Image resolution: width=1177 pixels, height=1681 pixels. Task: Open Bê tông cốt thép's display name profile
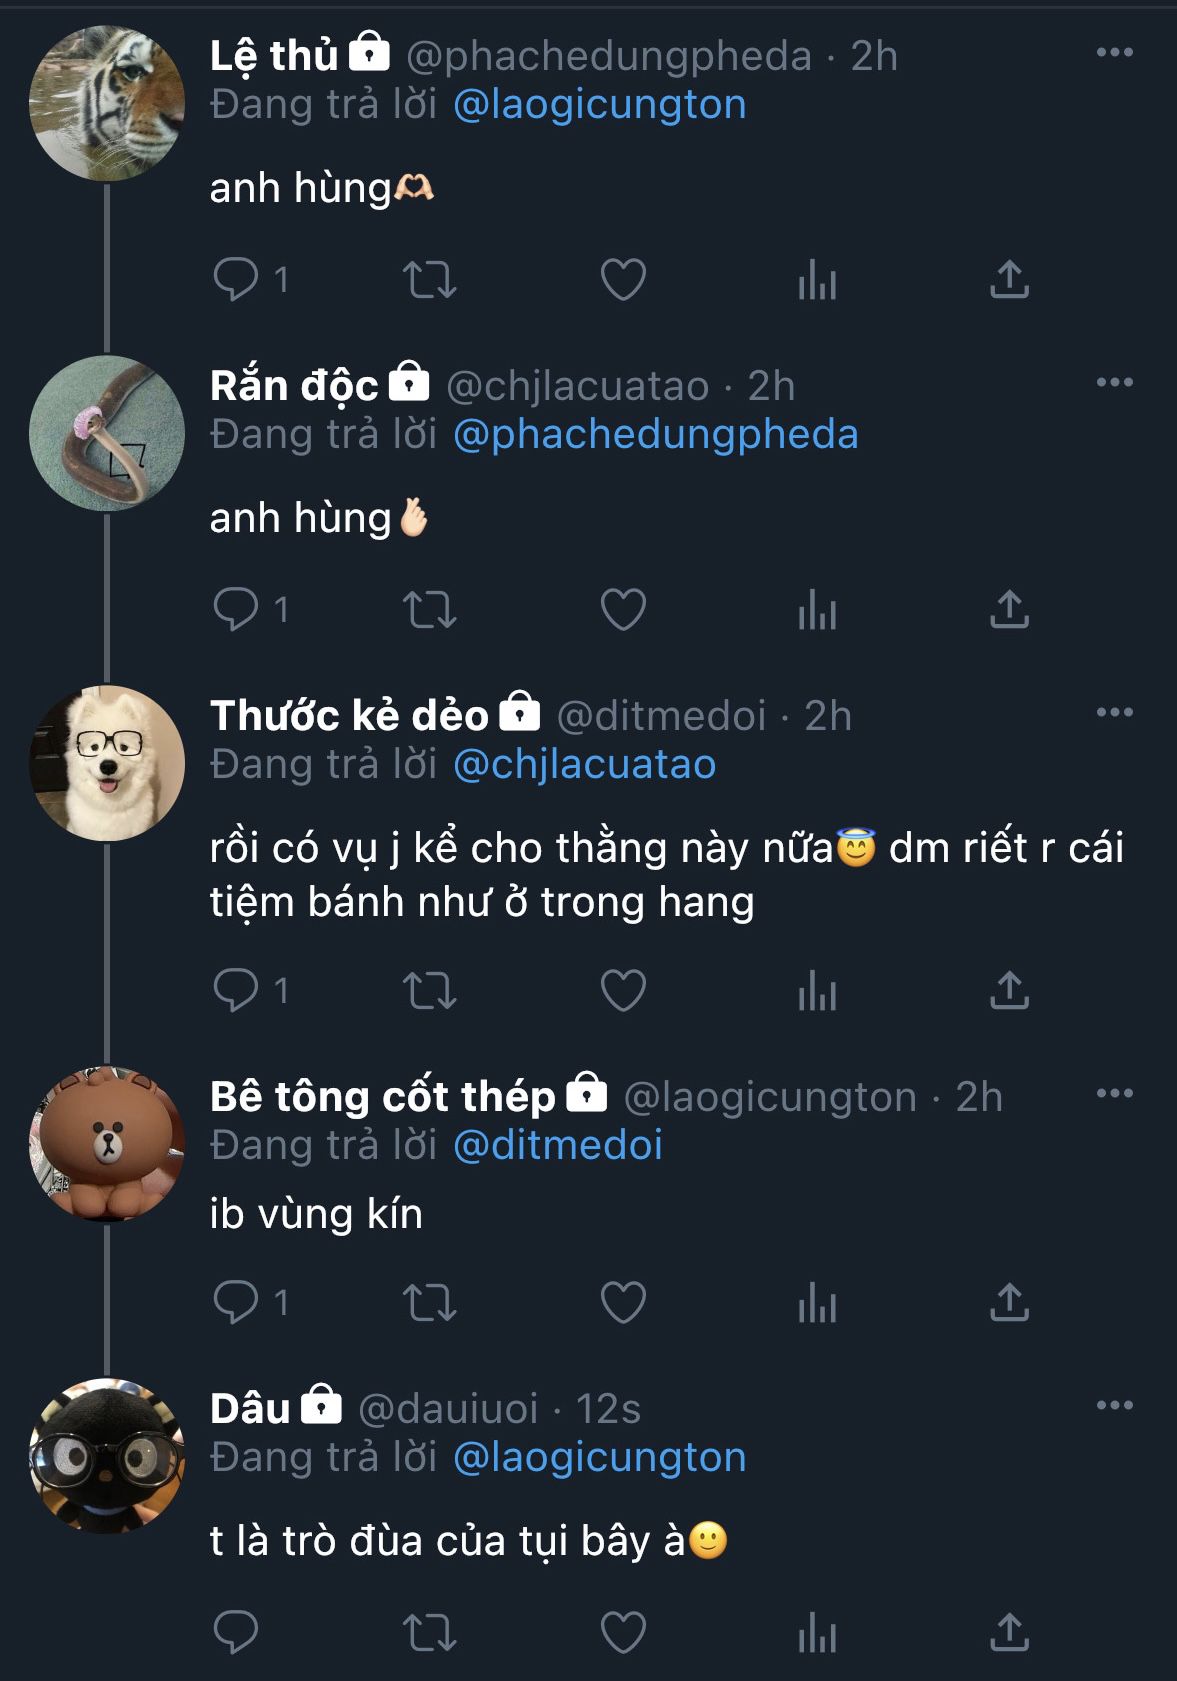click(382, 1097)
